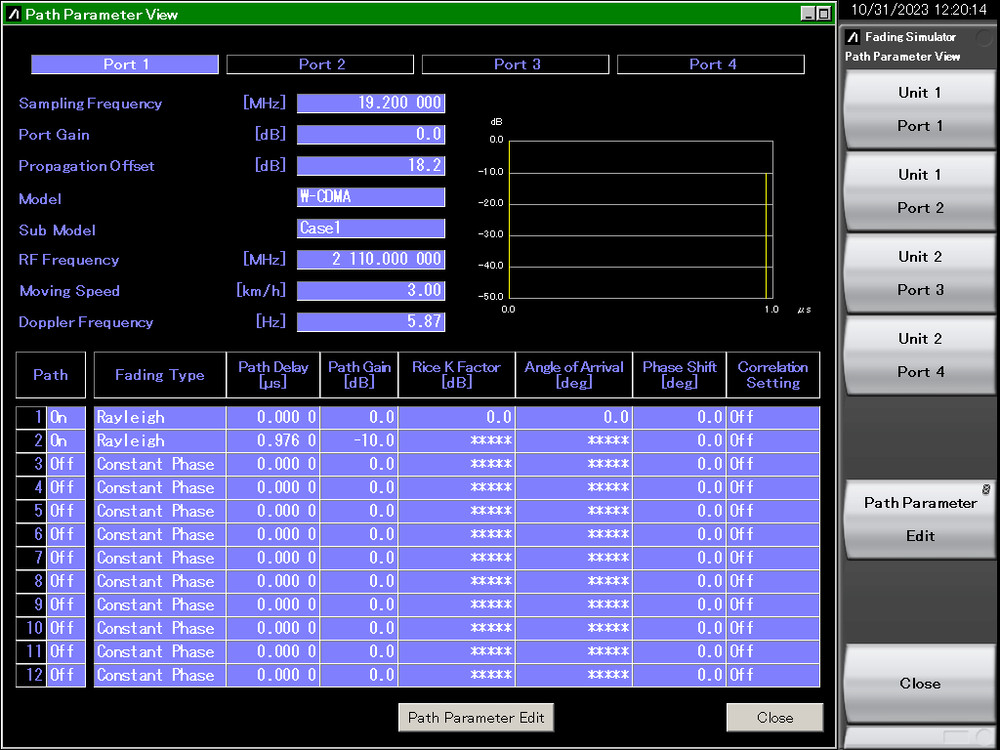Select Unit 2 Port 3 softkey
1000x750 pixels.
tap(920, 273)
